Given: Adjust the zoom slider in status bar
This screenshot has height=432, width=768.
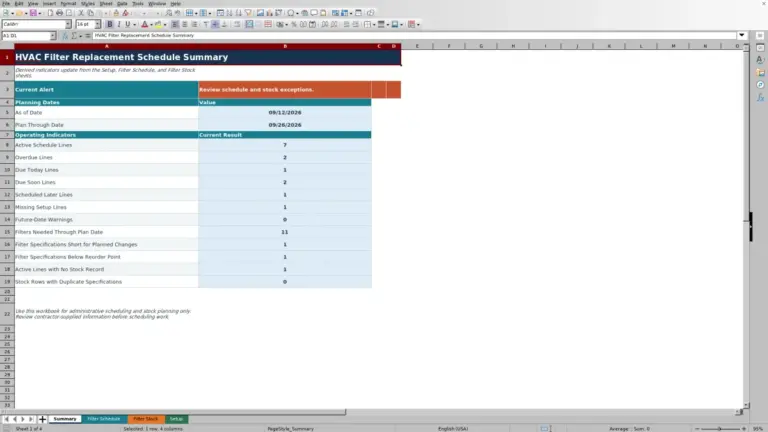Looking at the screenshot, I should tap(720, 429).
